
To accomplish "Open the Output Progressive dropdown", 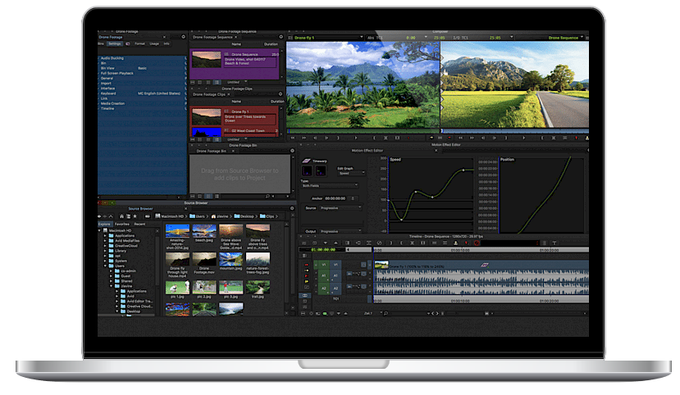I will click(340, 232).
